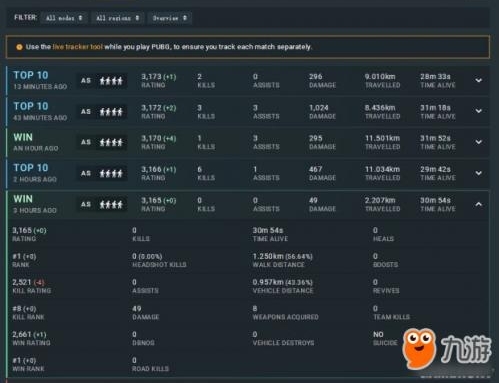Click the 296 damage value
Screen dimensions: 499x383
coord(316,77)
